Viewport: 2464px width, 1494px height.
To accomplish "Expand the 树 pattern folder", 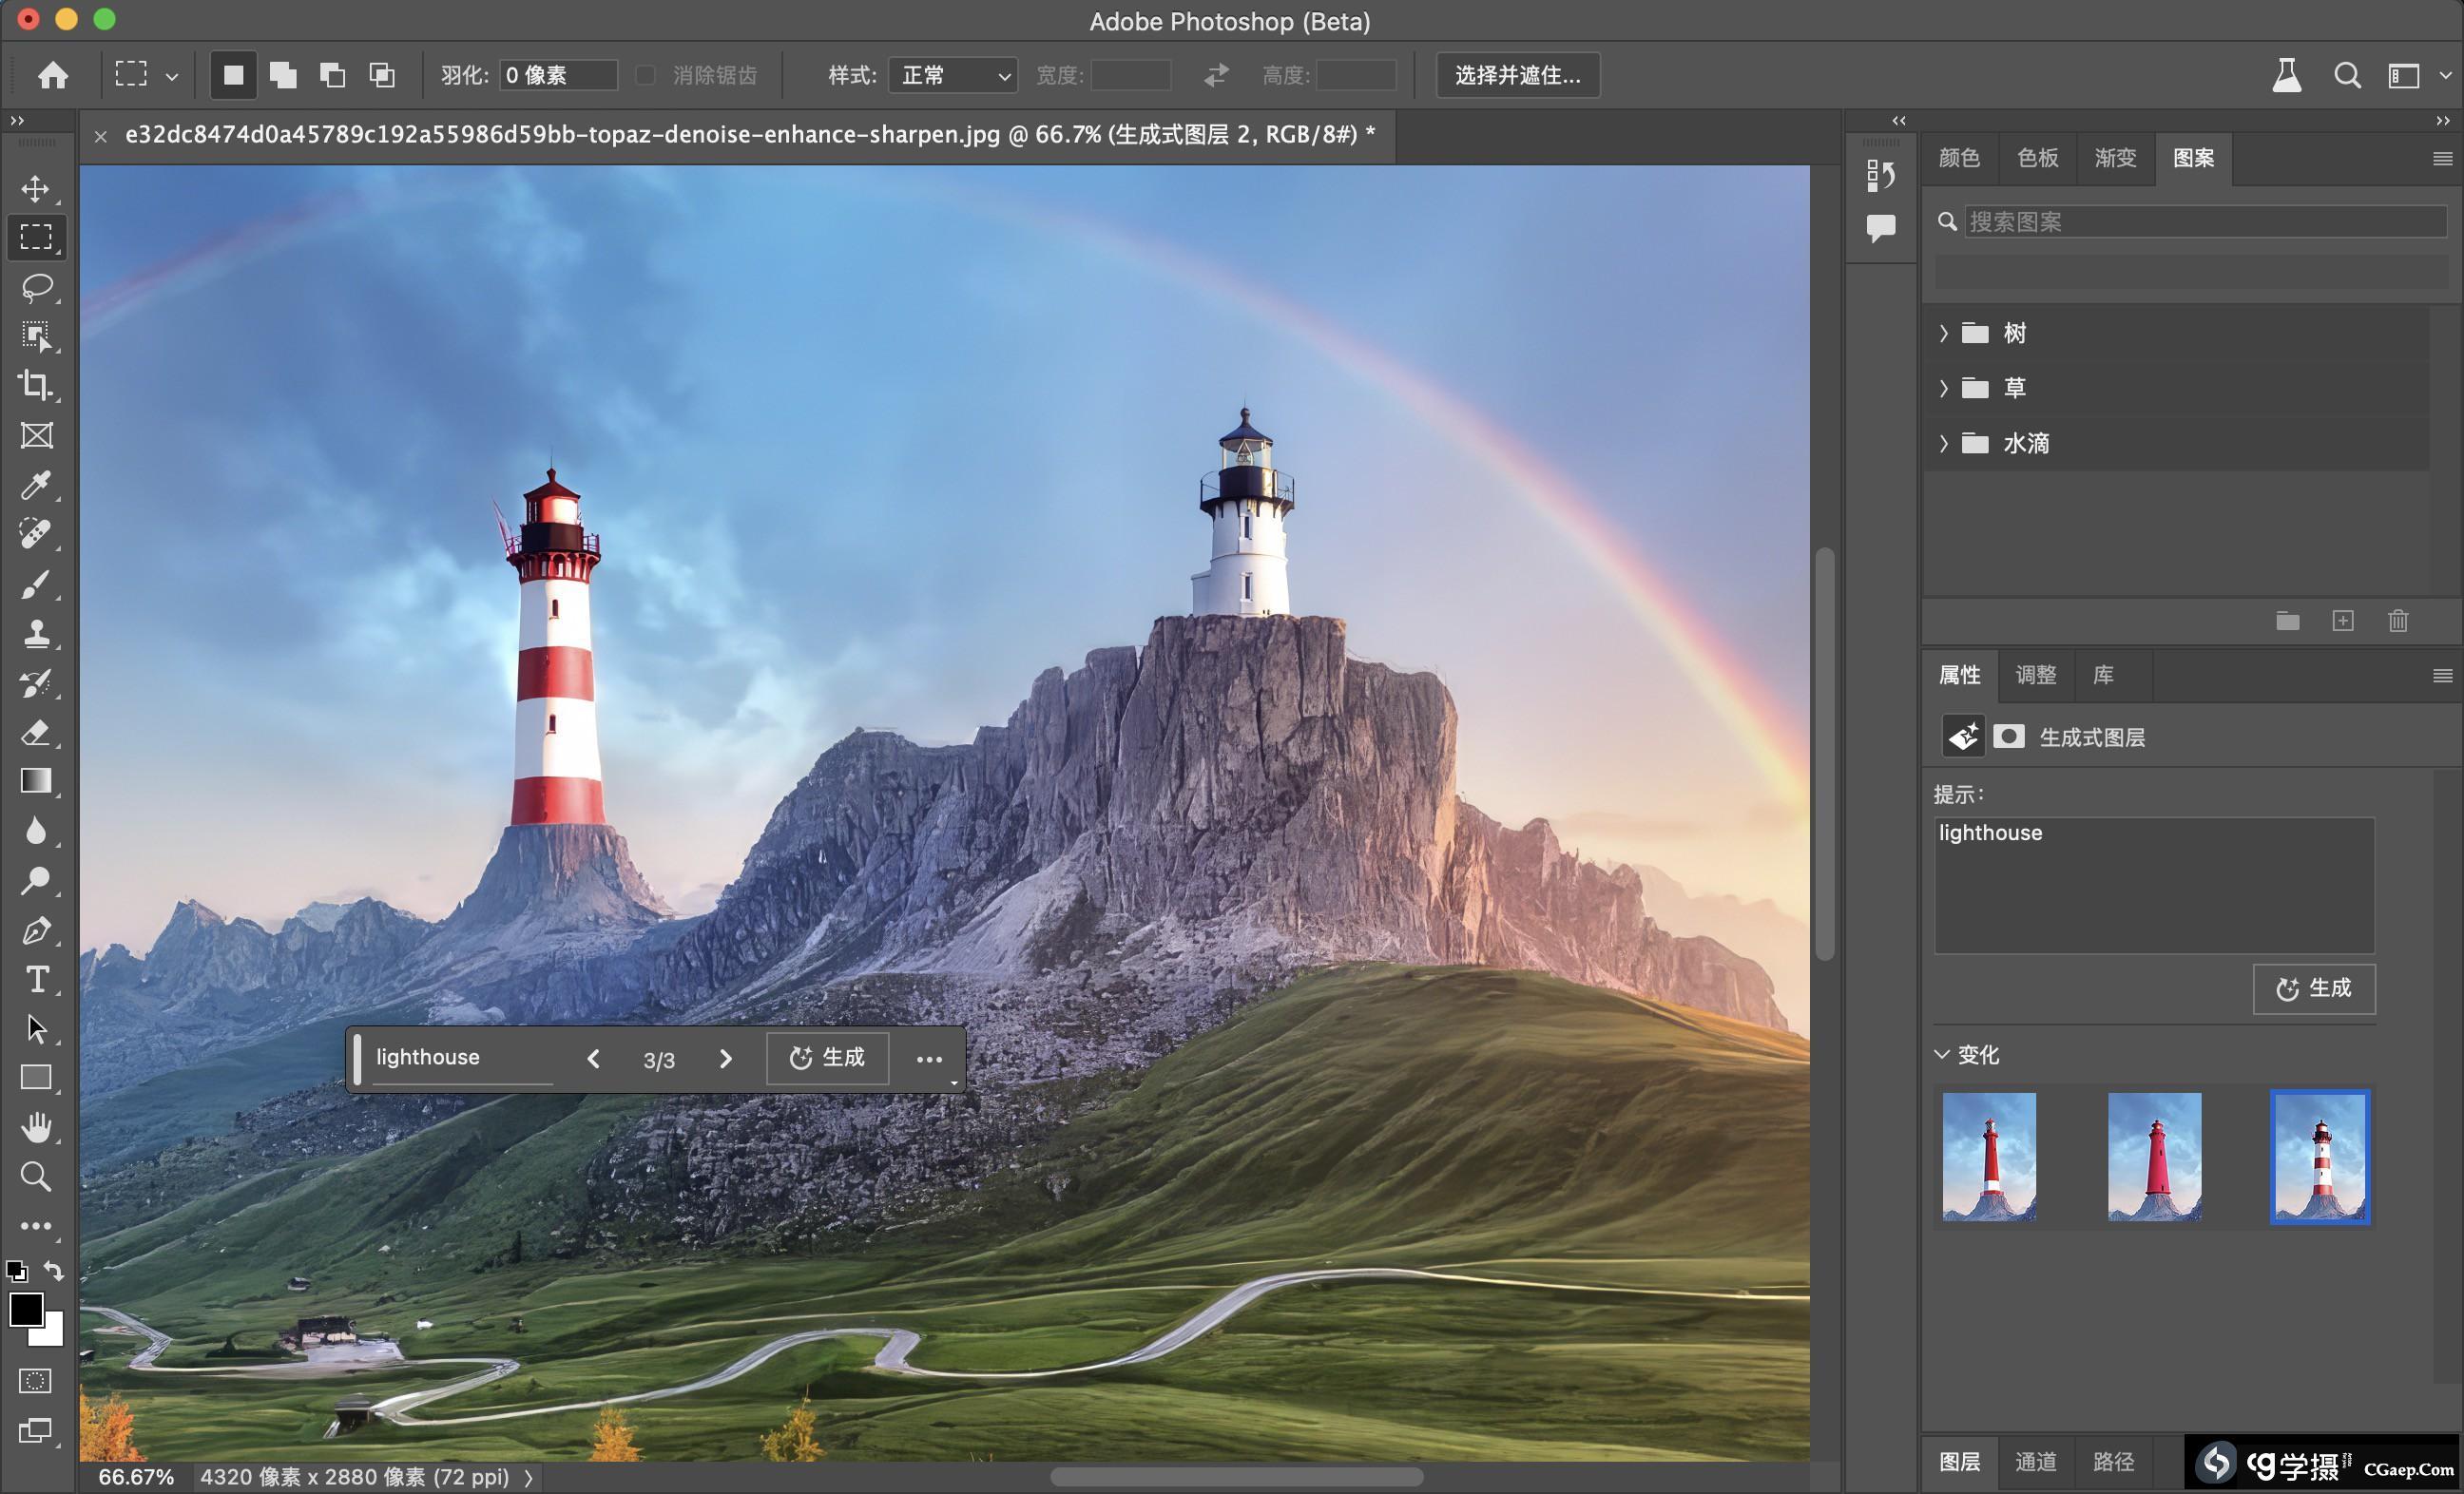I will pos(1944,333).
